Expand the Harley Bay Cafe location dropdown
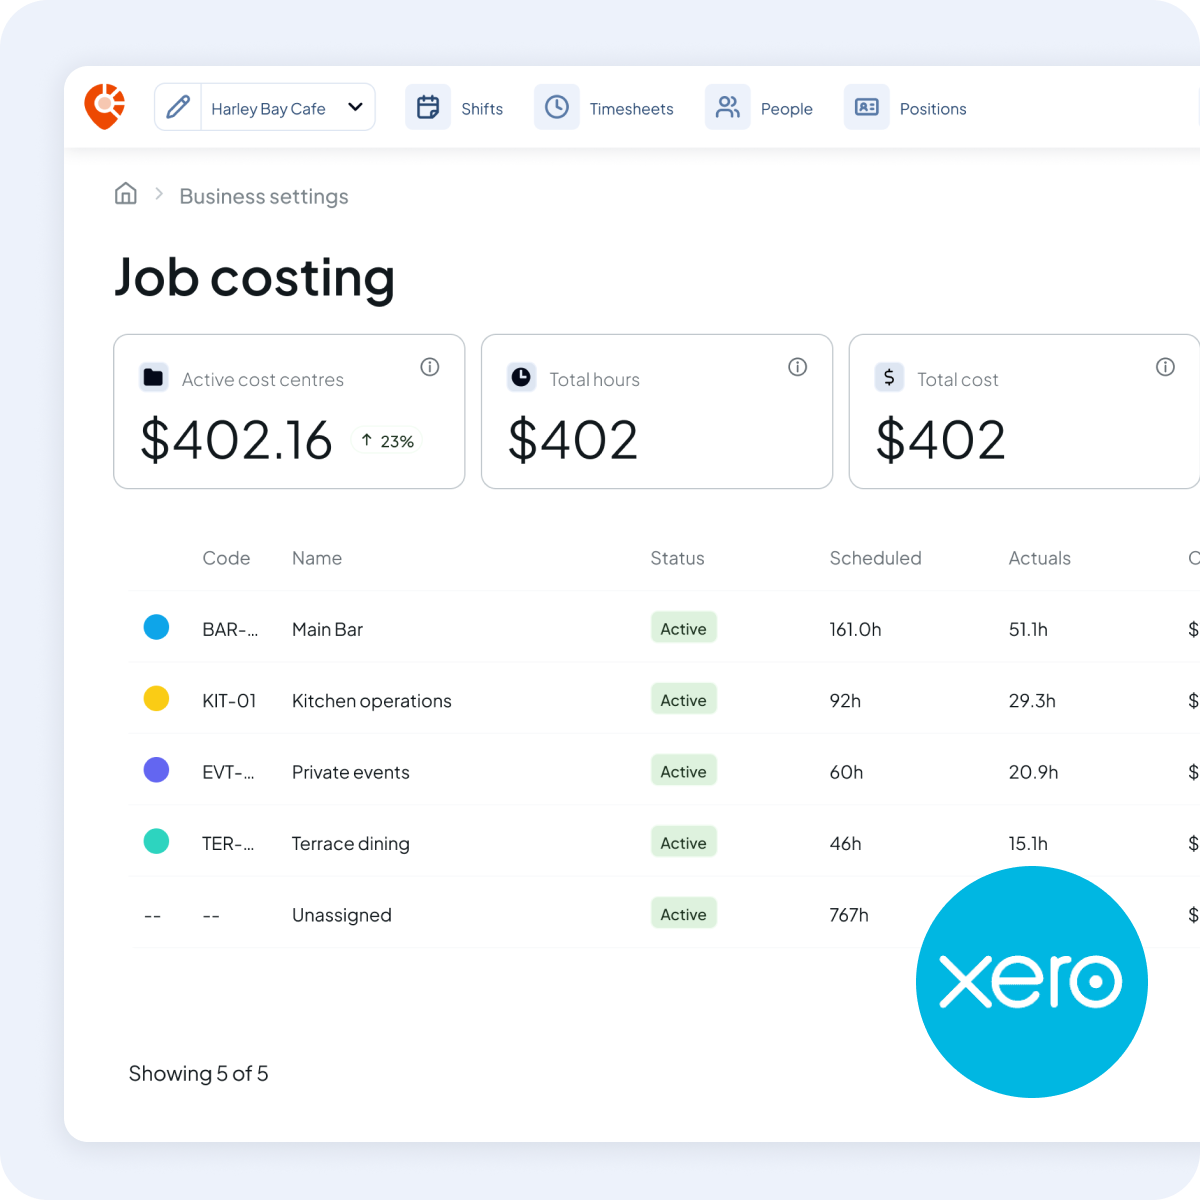This screenshot has width=1200, height=1200. click(x=355, y=106)
